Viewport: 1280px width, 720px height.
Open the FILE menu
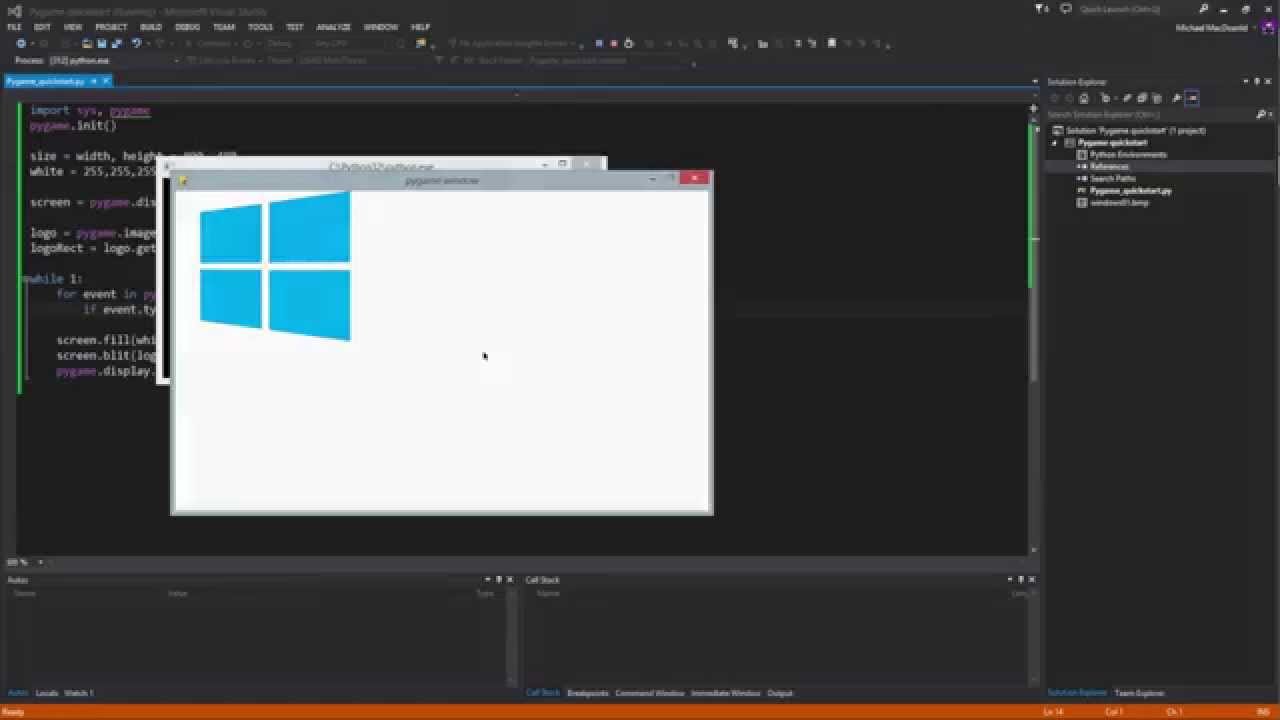tap(14, 27)
